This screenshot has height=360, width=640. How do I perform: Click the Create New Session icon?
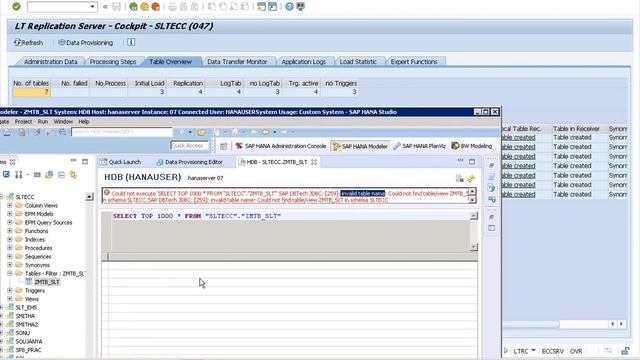tap(261, 7)
